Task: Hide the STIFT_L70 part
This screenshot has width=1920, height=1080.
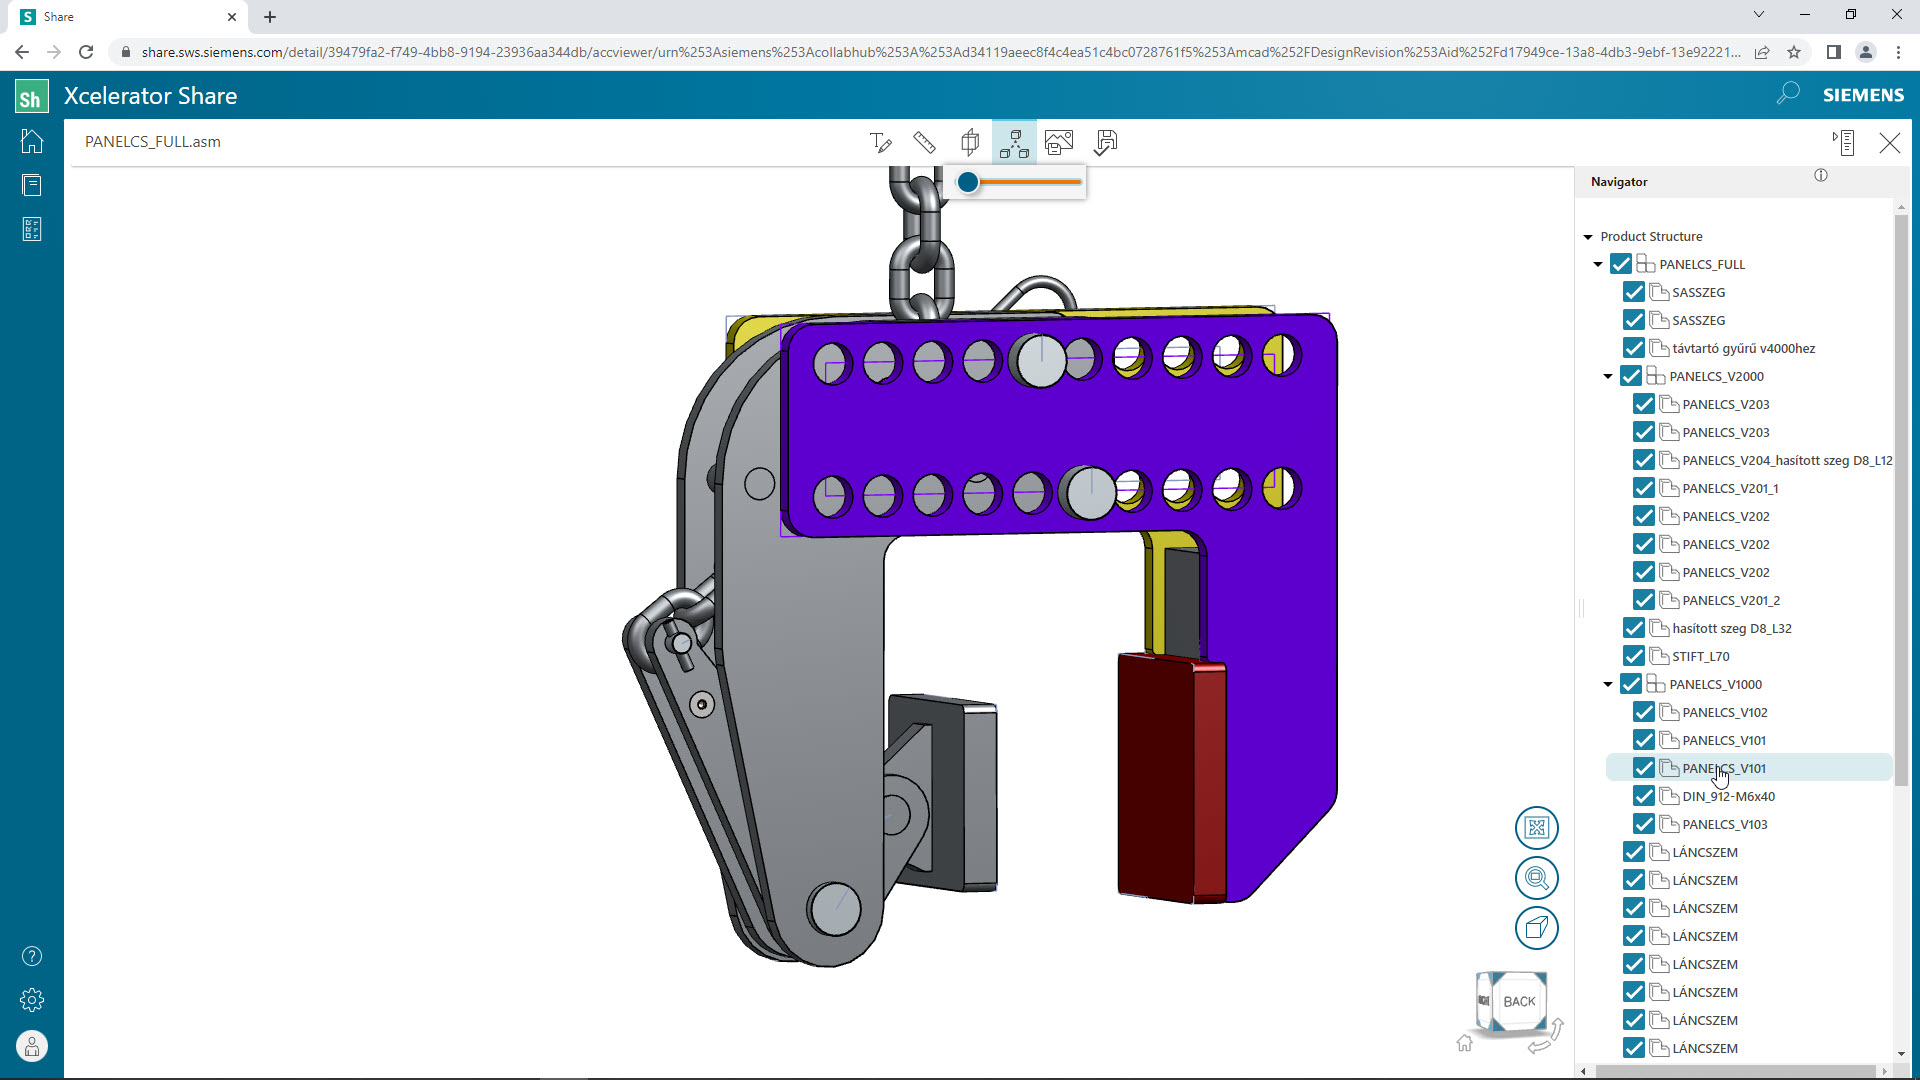Action: pos(1634,656)
